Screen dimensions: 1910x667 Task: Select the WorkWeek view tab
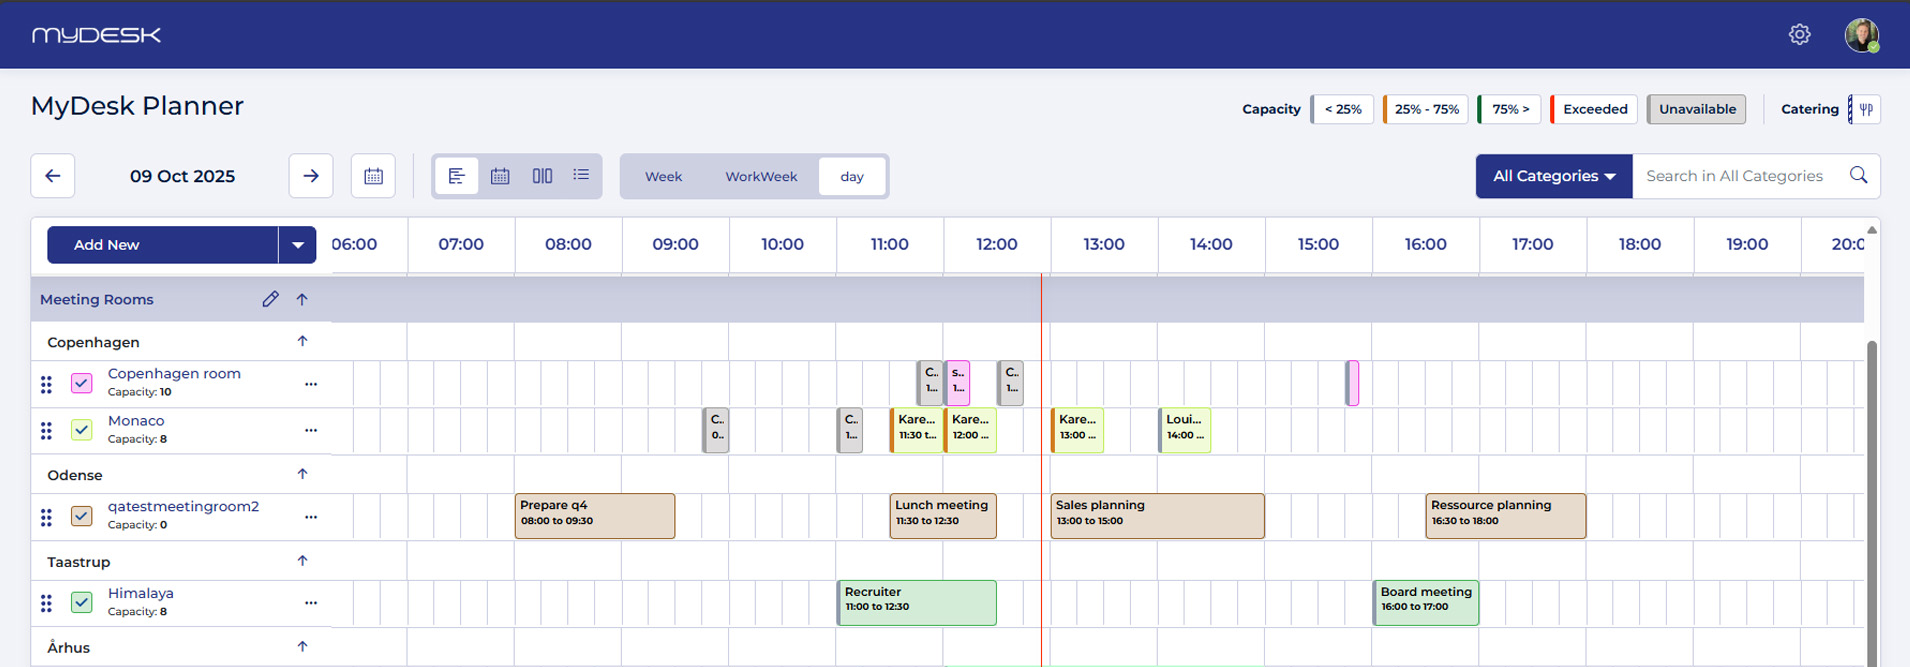(x=761, y=176)
